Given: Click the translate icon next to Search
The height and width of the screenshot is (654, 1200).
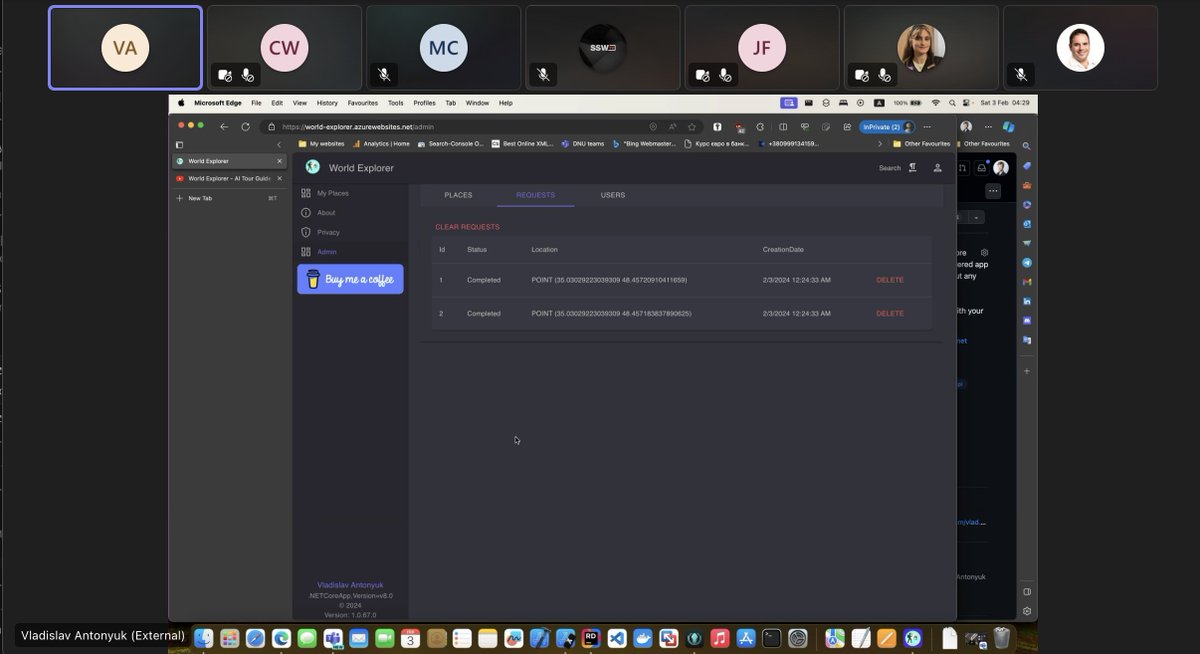Looking at the screenshot, I should [x=913, y=168].
